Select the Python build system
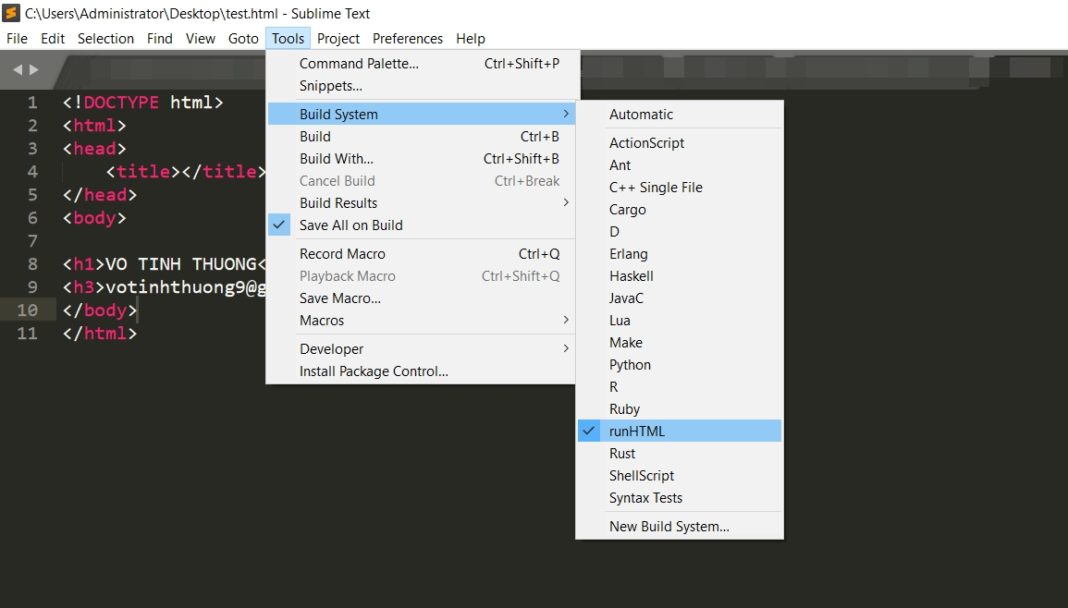The height and width of the screenshot is (608, 1068). tap(629, 364)
